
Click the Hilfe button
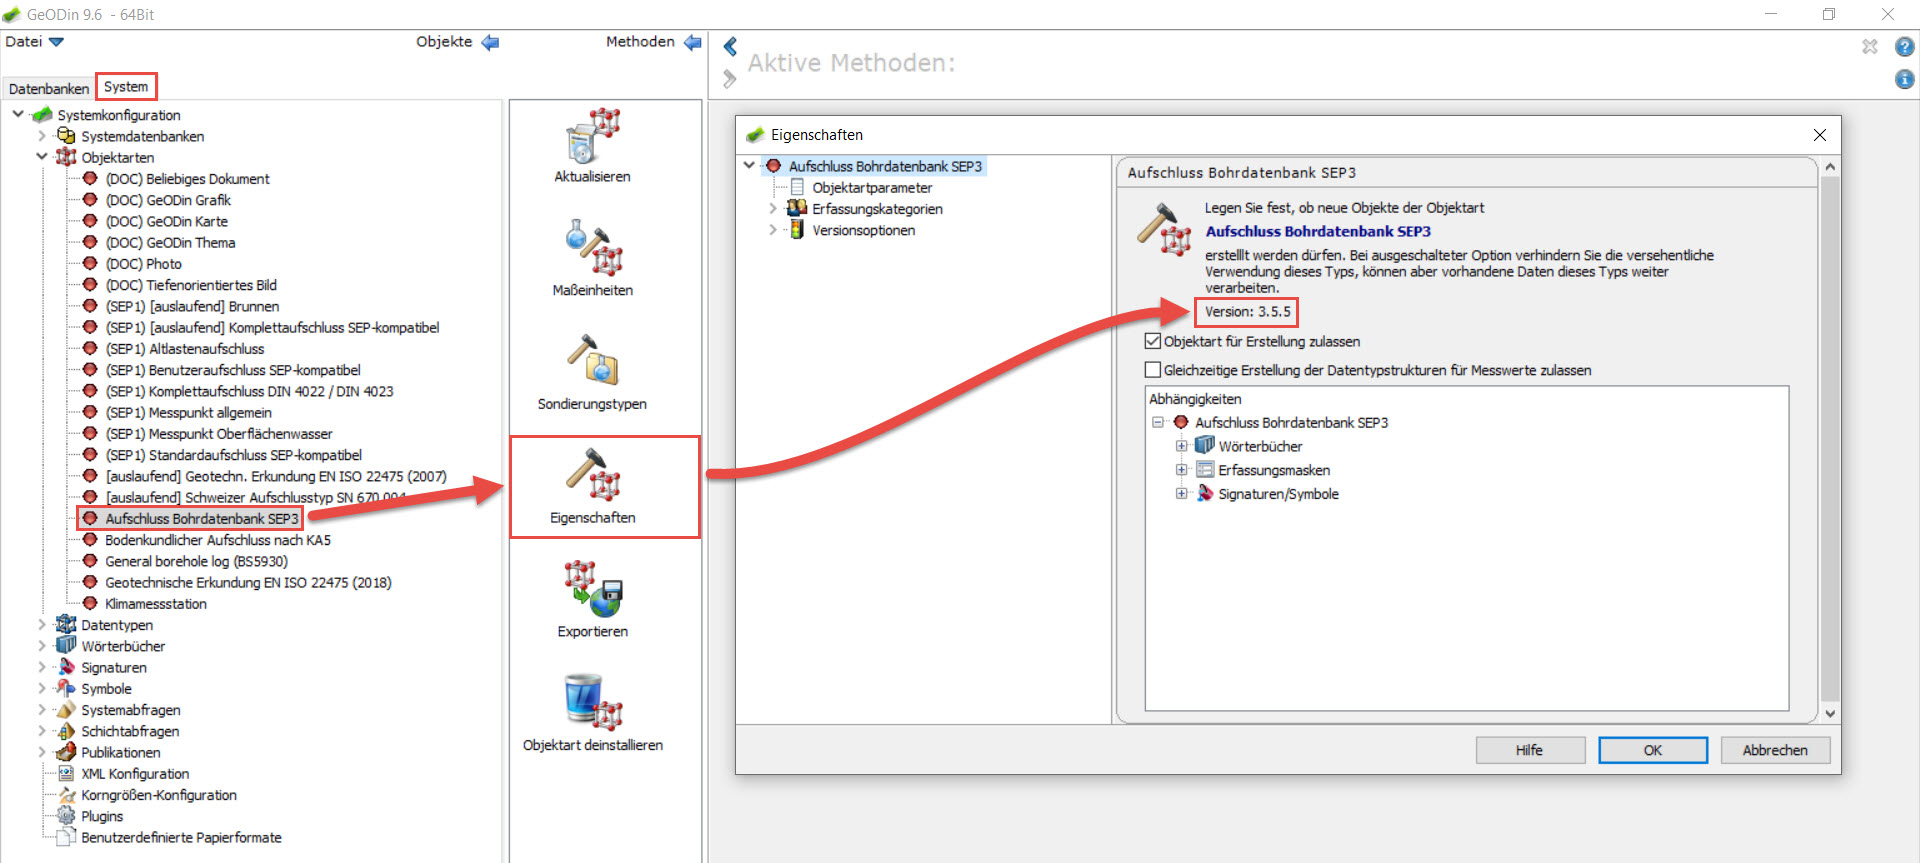tap(1530, 750)
